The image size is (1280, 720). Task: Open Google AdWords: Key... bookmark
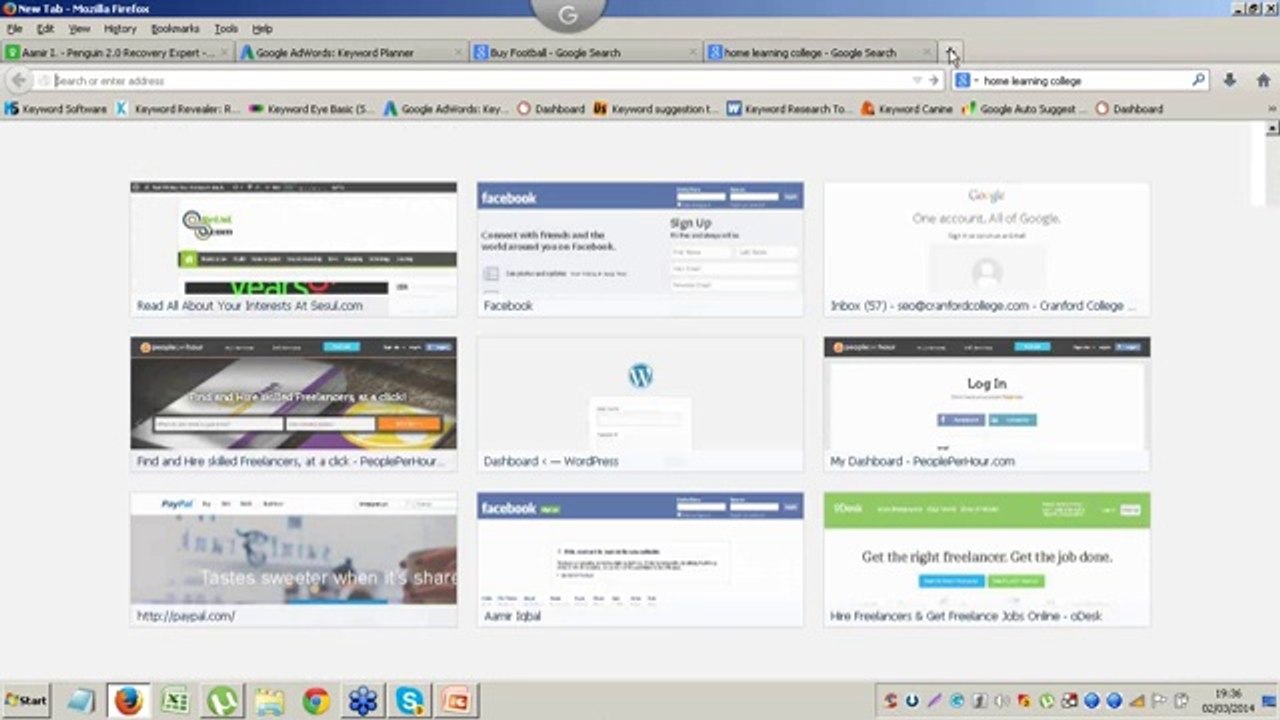click(446, 109)
